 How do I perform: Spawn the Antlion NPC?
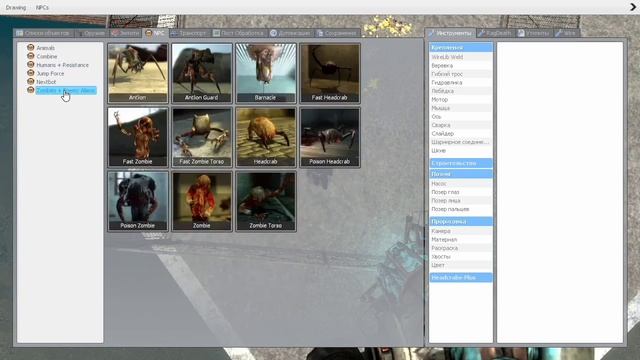(138, 73)
